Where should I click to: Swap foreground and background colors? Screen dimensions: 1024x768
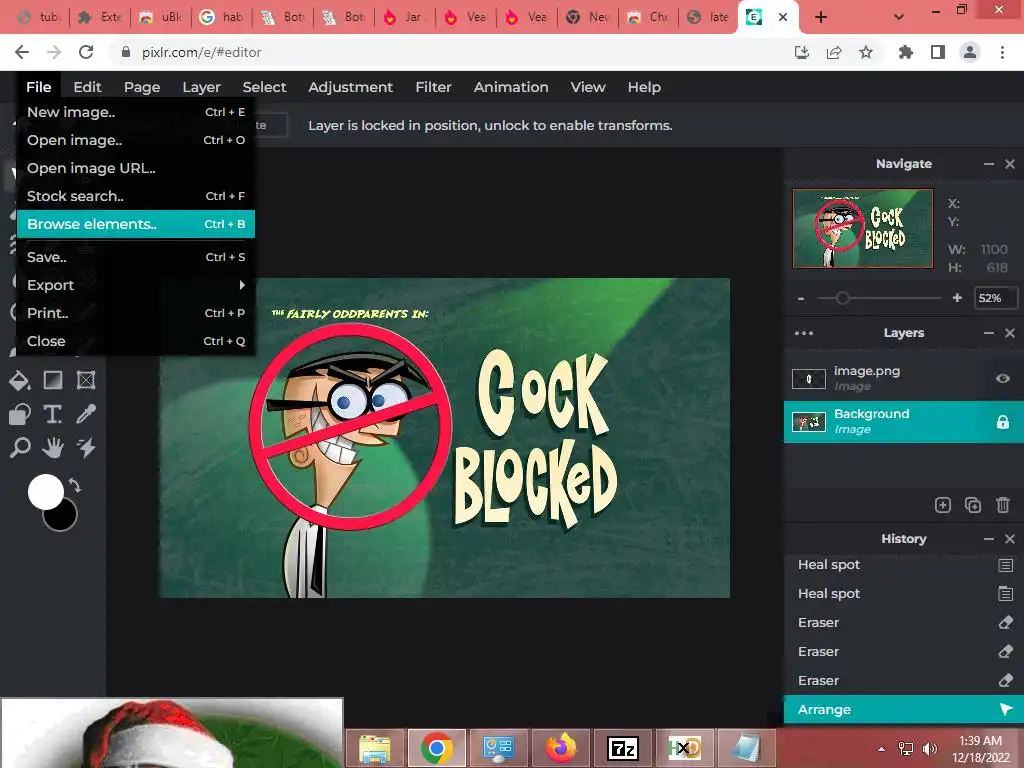pyautogui.click(x=75, y=485)
